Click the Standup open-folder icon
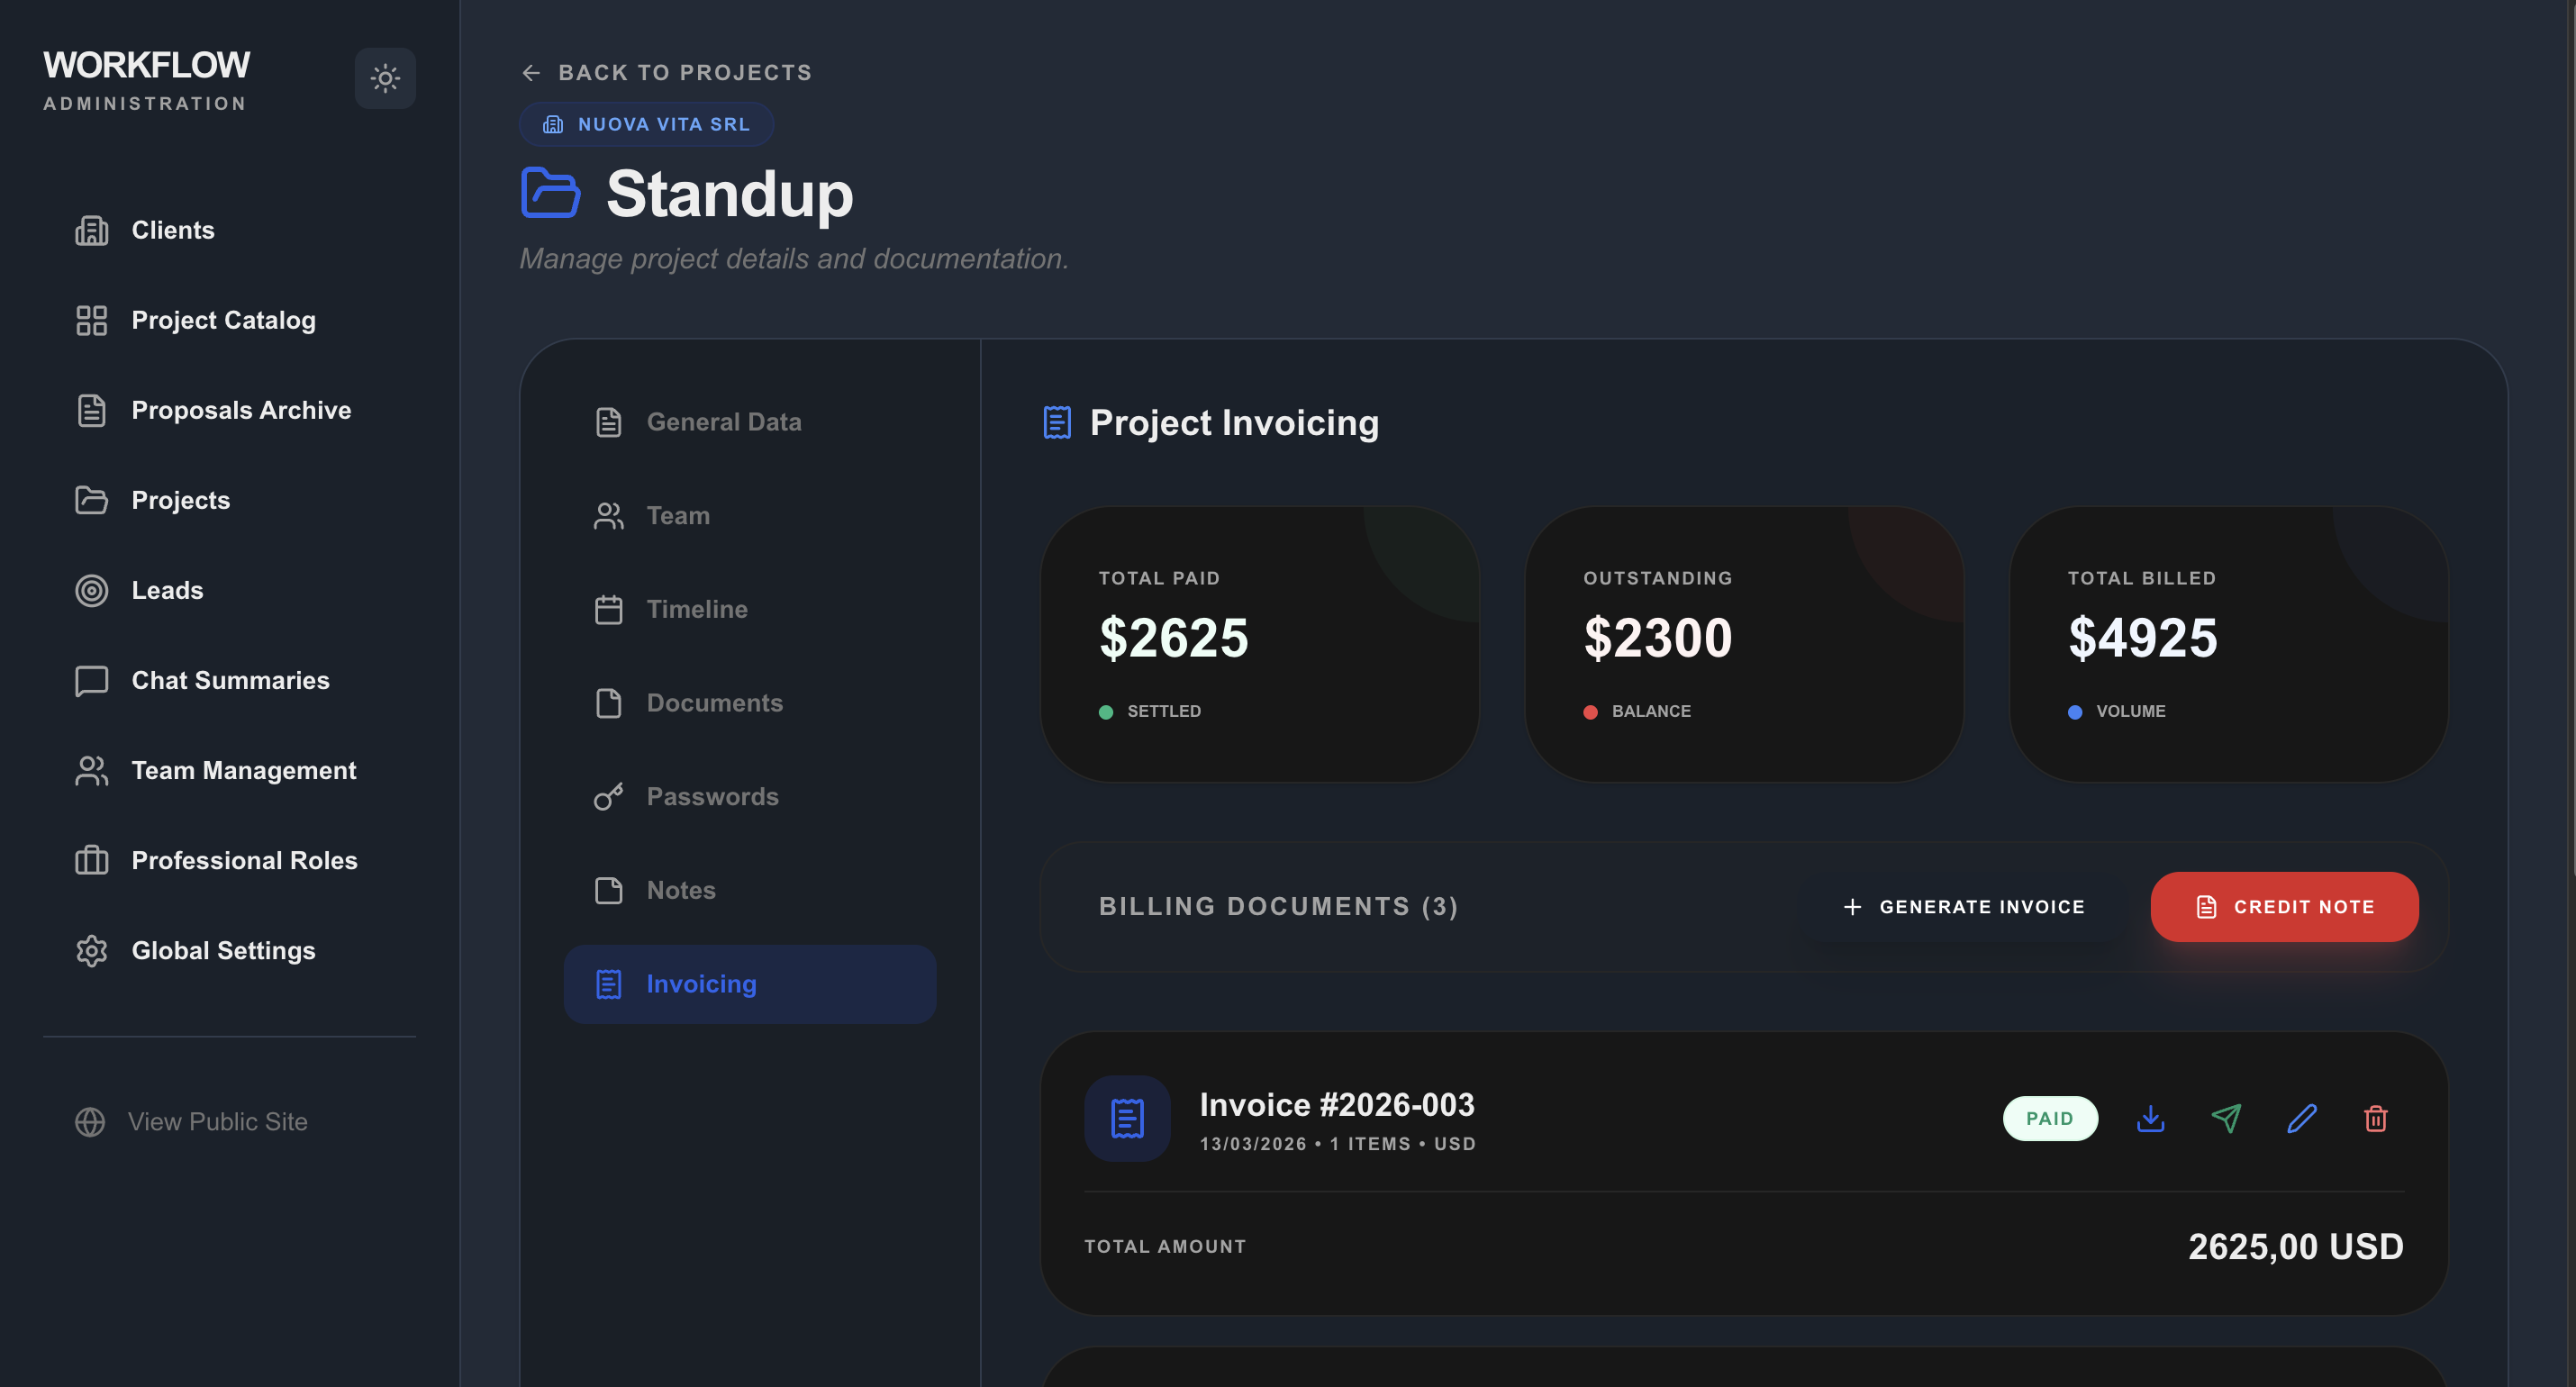Viewport: 2576px width, 1387px height. coord(551,192)
